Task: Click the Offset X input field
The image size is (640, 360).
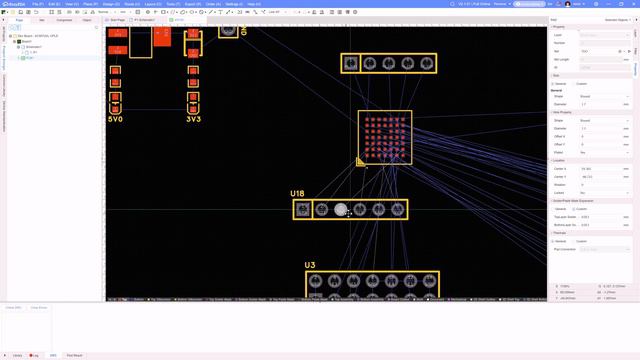Action: click(x=601, y=136)
